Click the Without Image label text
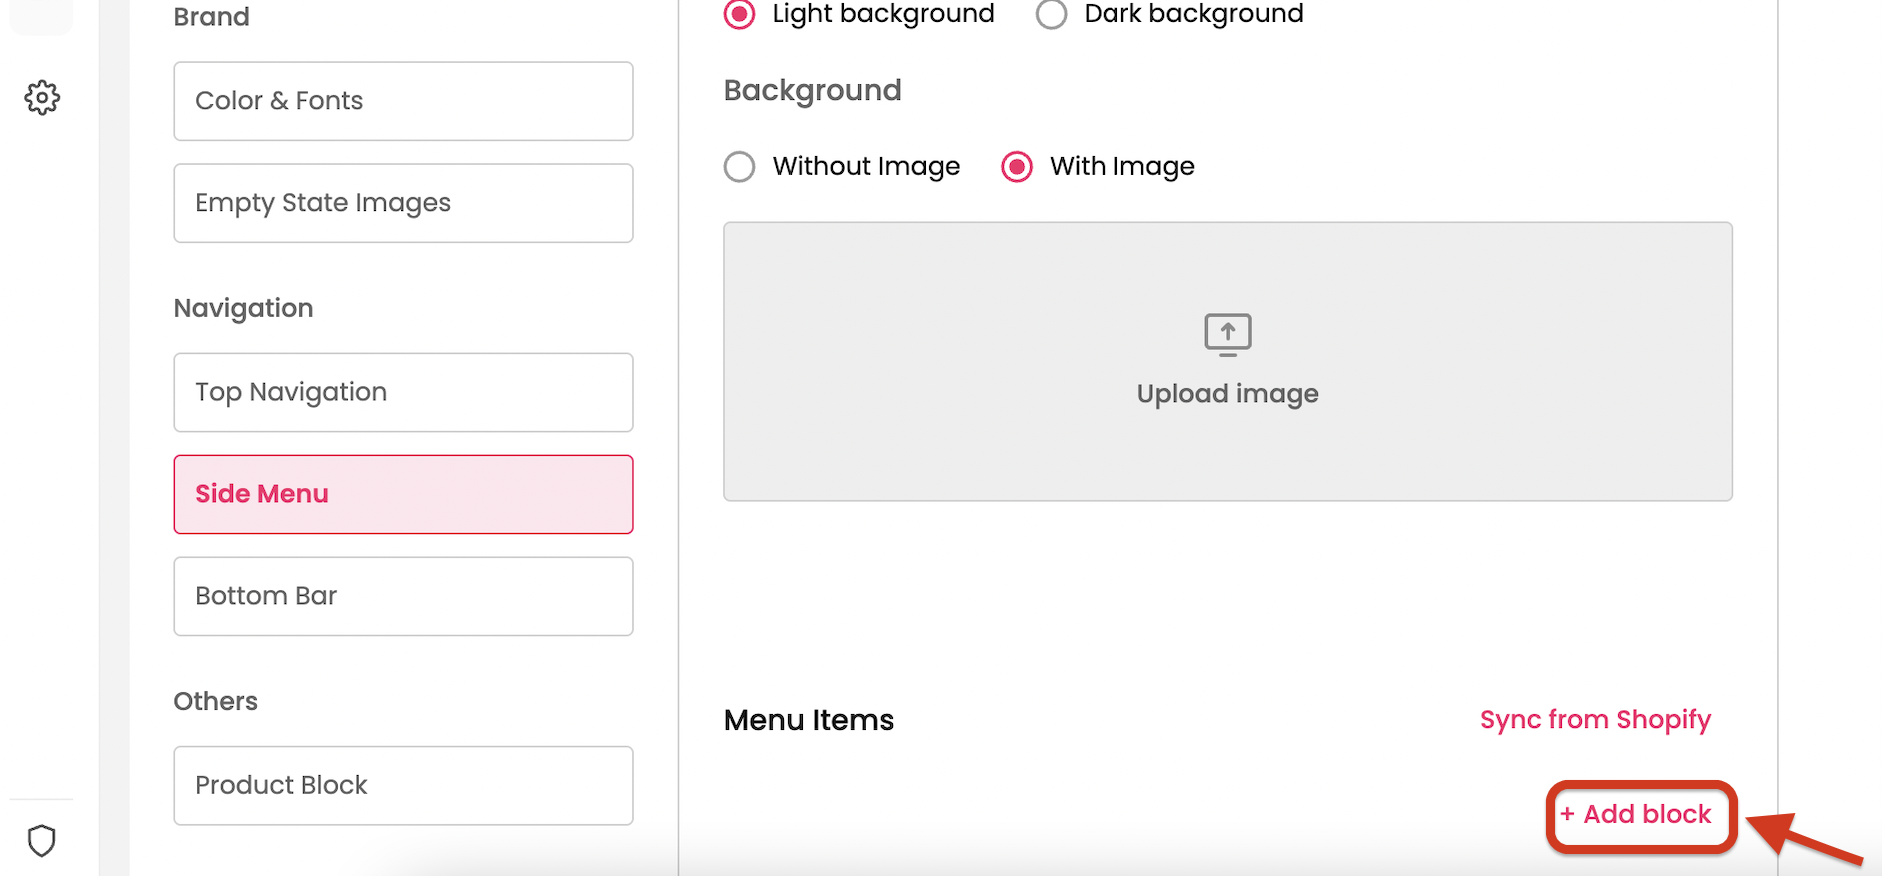The image size is (1882, 876). click(x=866, y=166)
